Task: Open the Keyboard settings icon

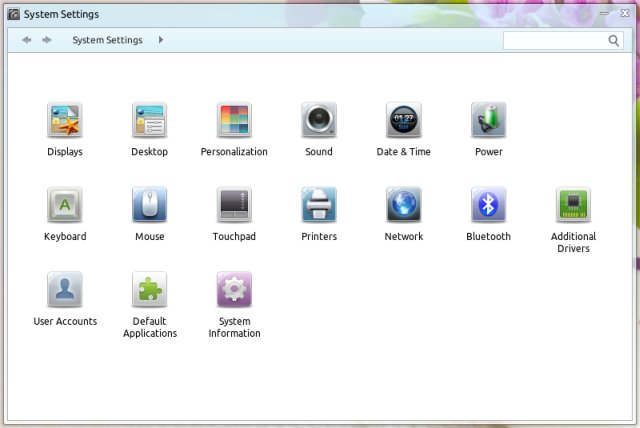Action: (64, 204)
